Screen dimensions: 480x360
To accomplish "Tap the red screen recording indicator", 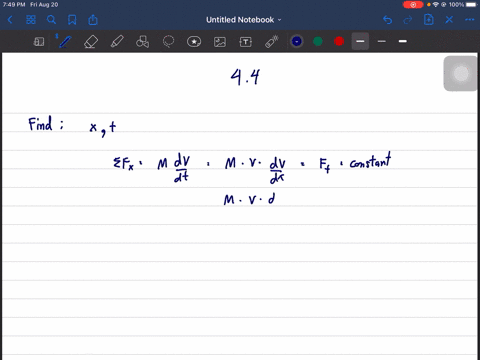I will click(x=413, y=5).
